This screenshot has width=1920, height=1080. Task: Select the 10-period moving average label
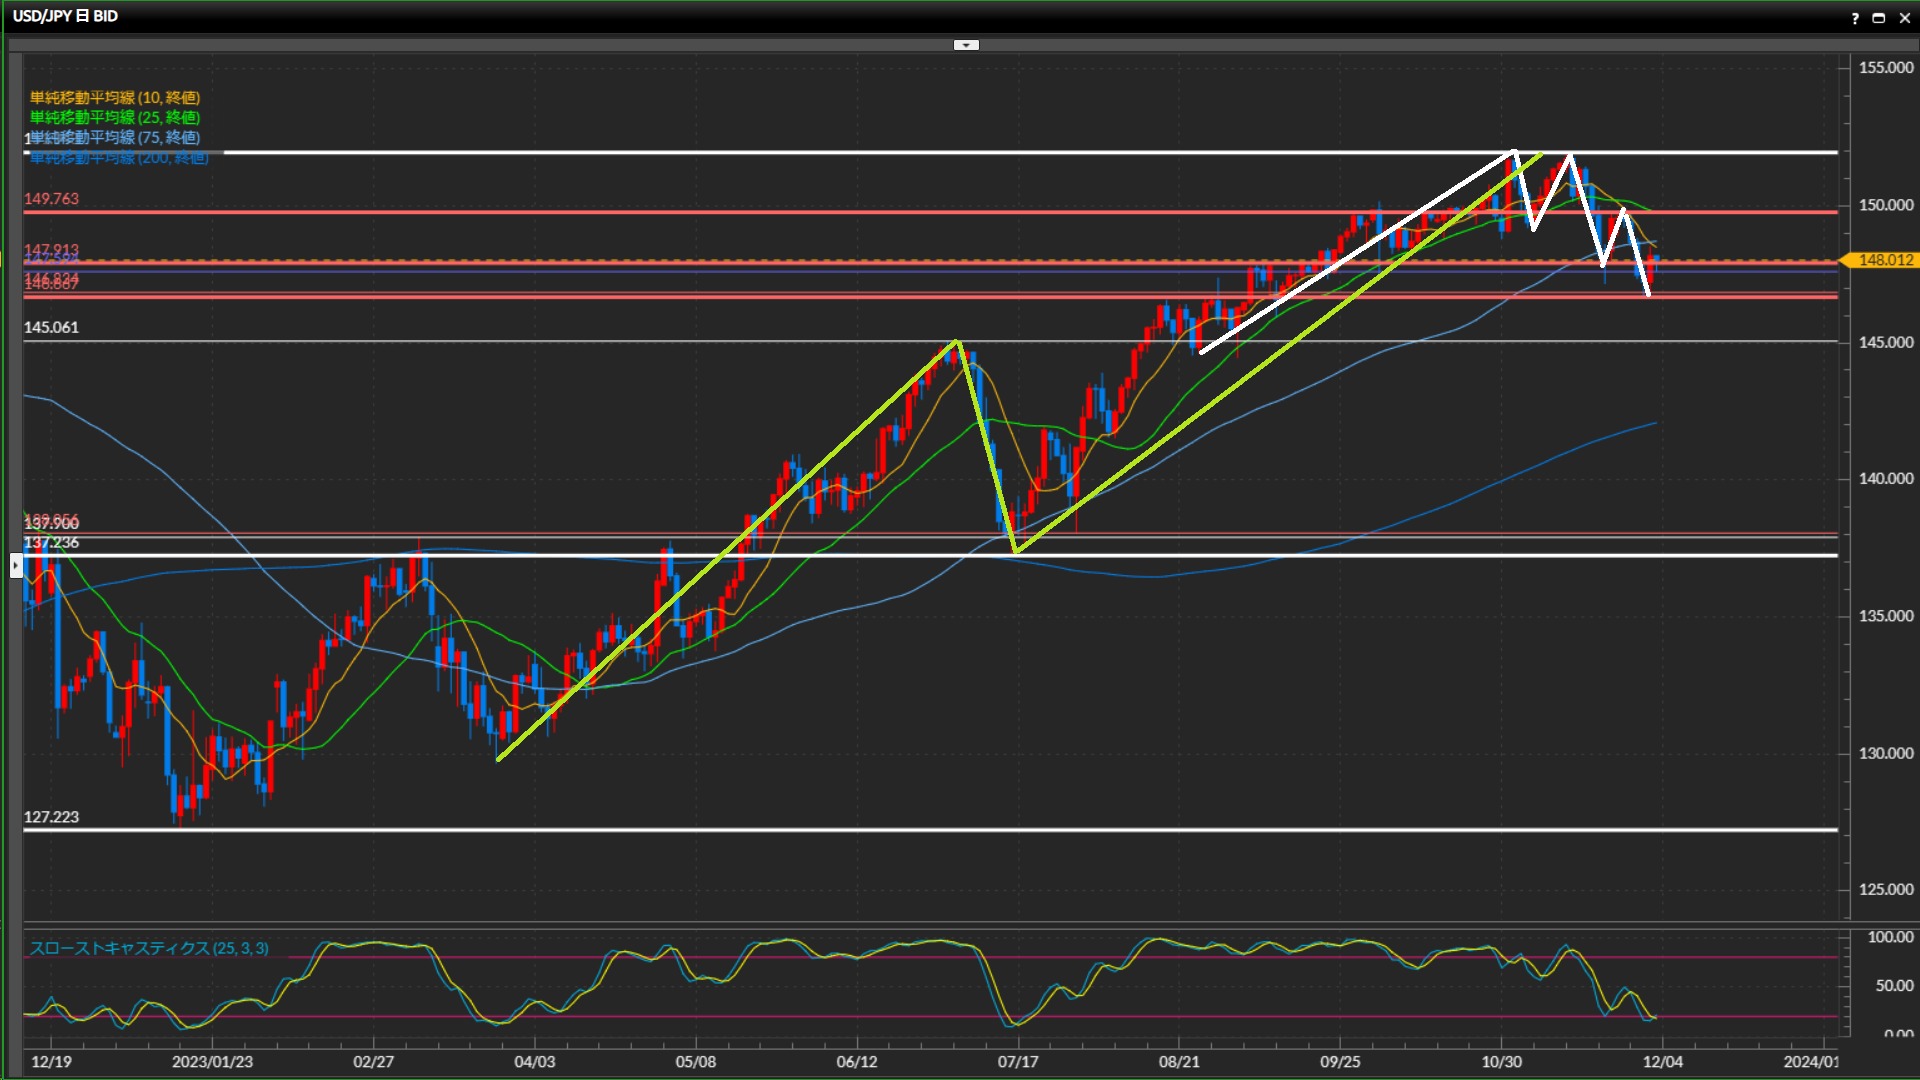click(x=115, y=97)
